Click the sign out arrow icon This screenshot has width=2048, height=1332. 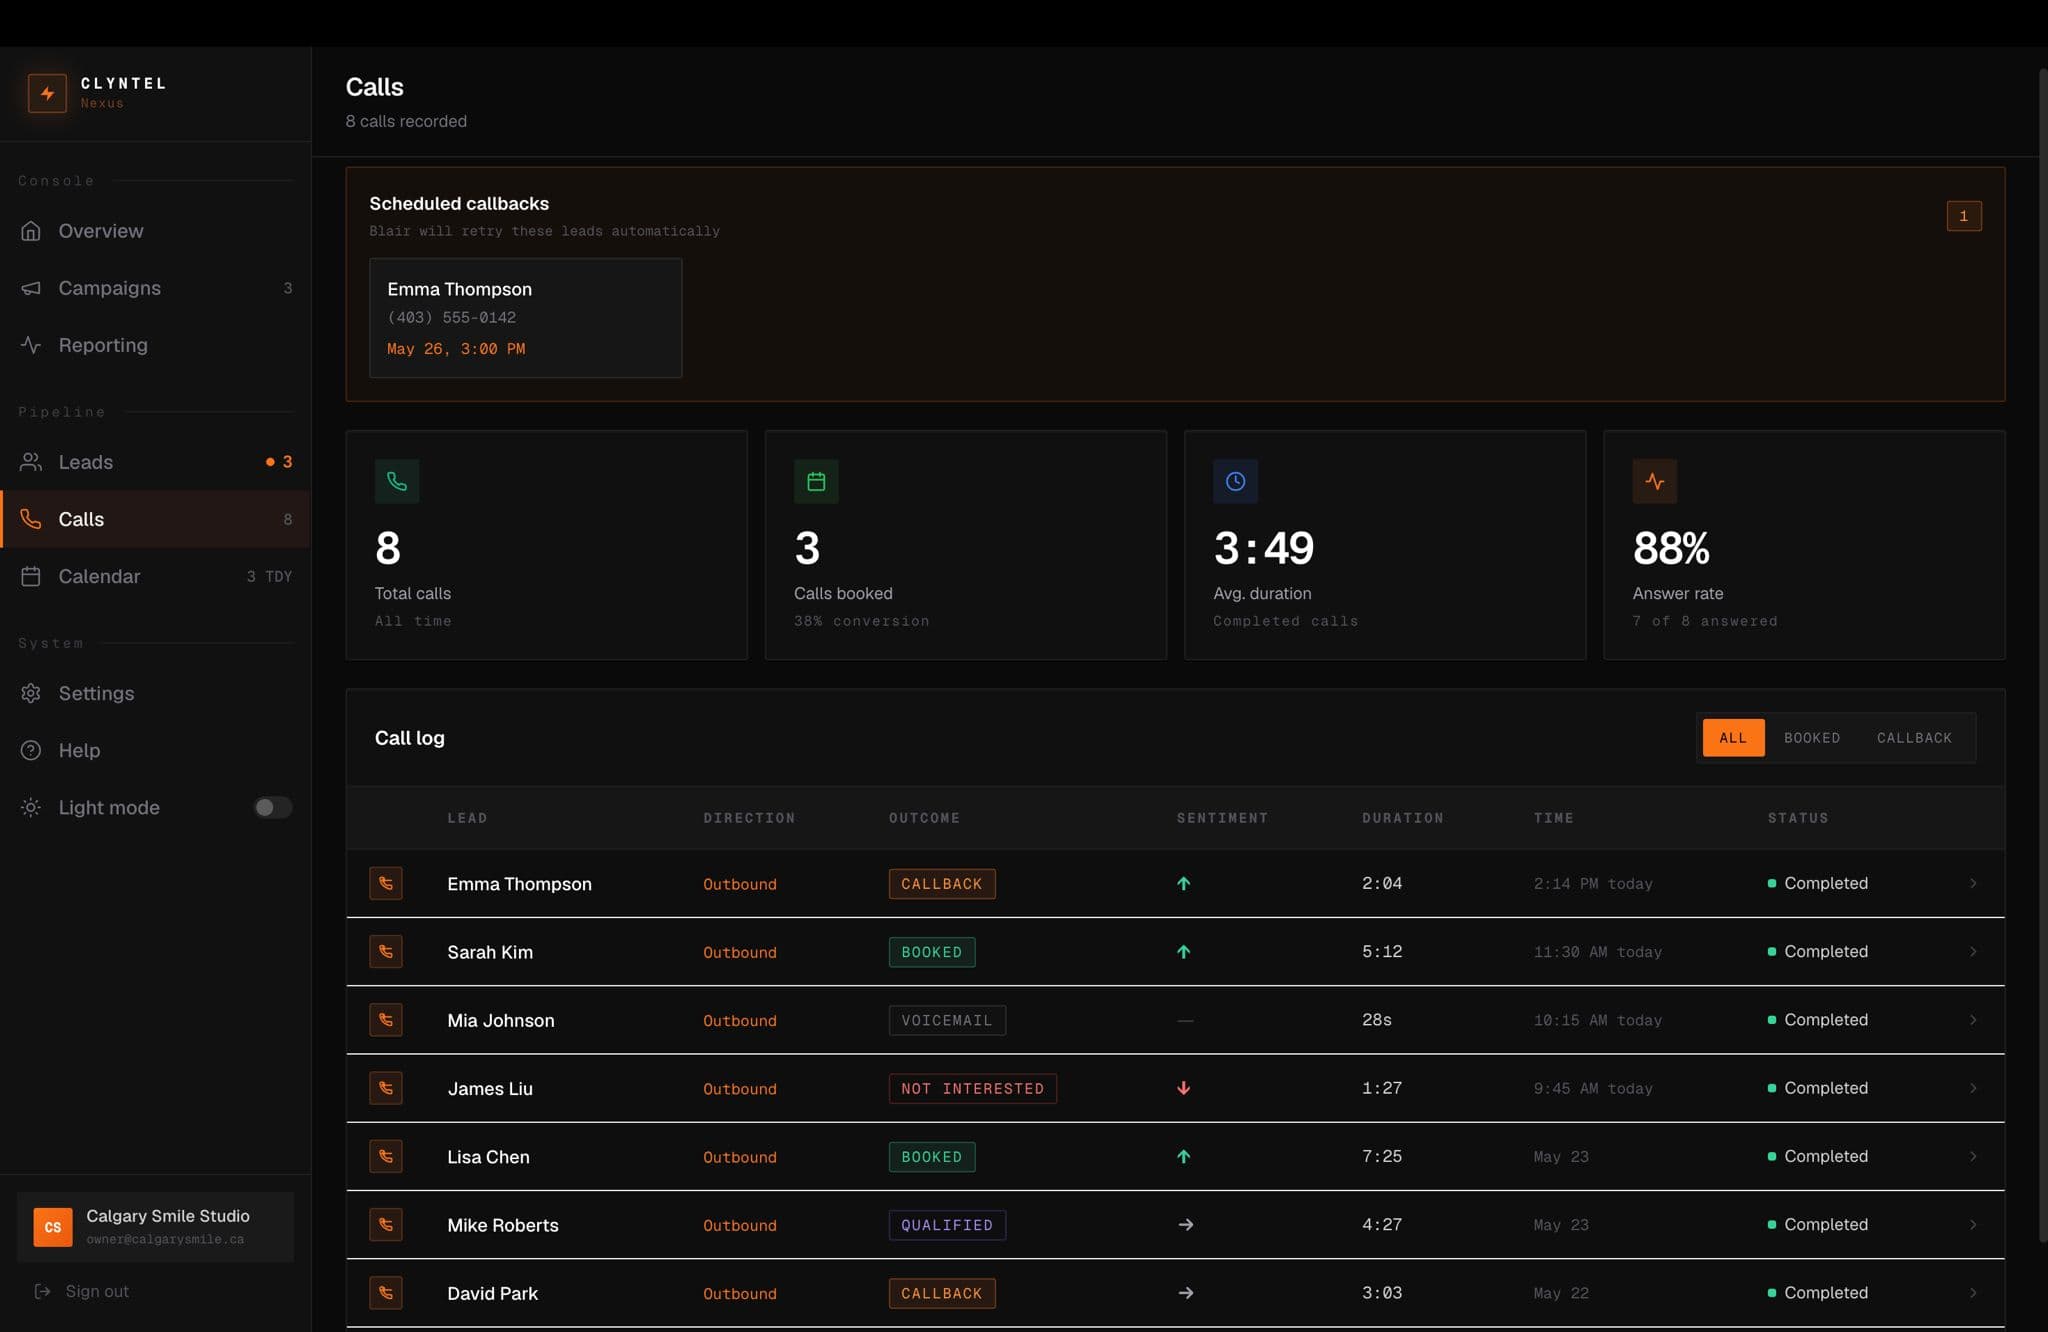42,1291
